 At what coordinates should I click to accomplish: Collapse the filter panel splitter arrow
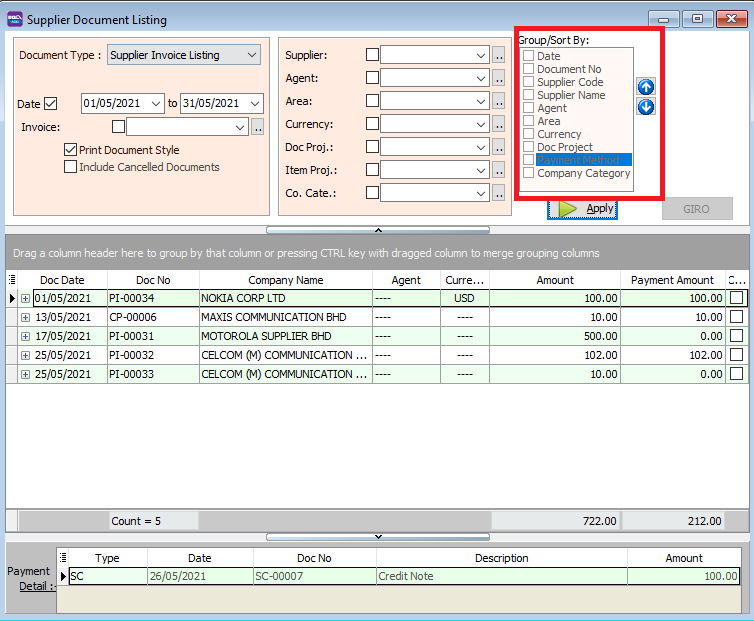coord(377,230)
